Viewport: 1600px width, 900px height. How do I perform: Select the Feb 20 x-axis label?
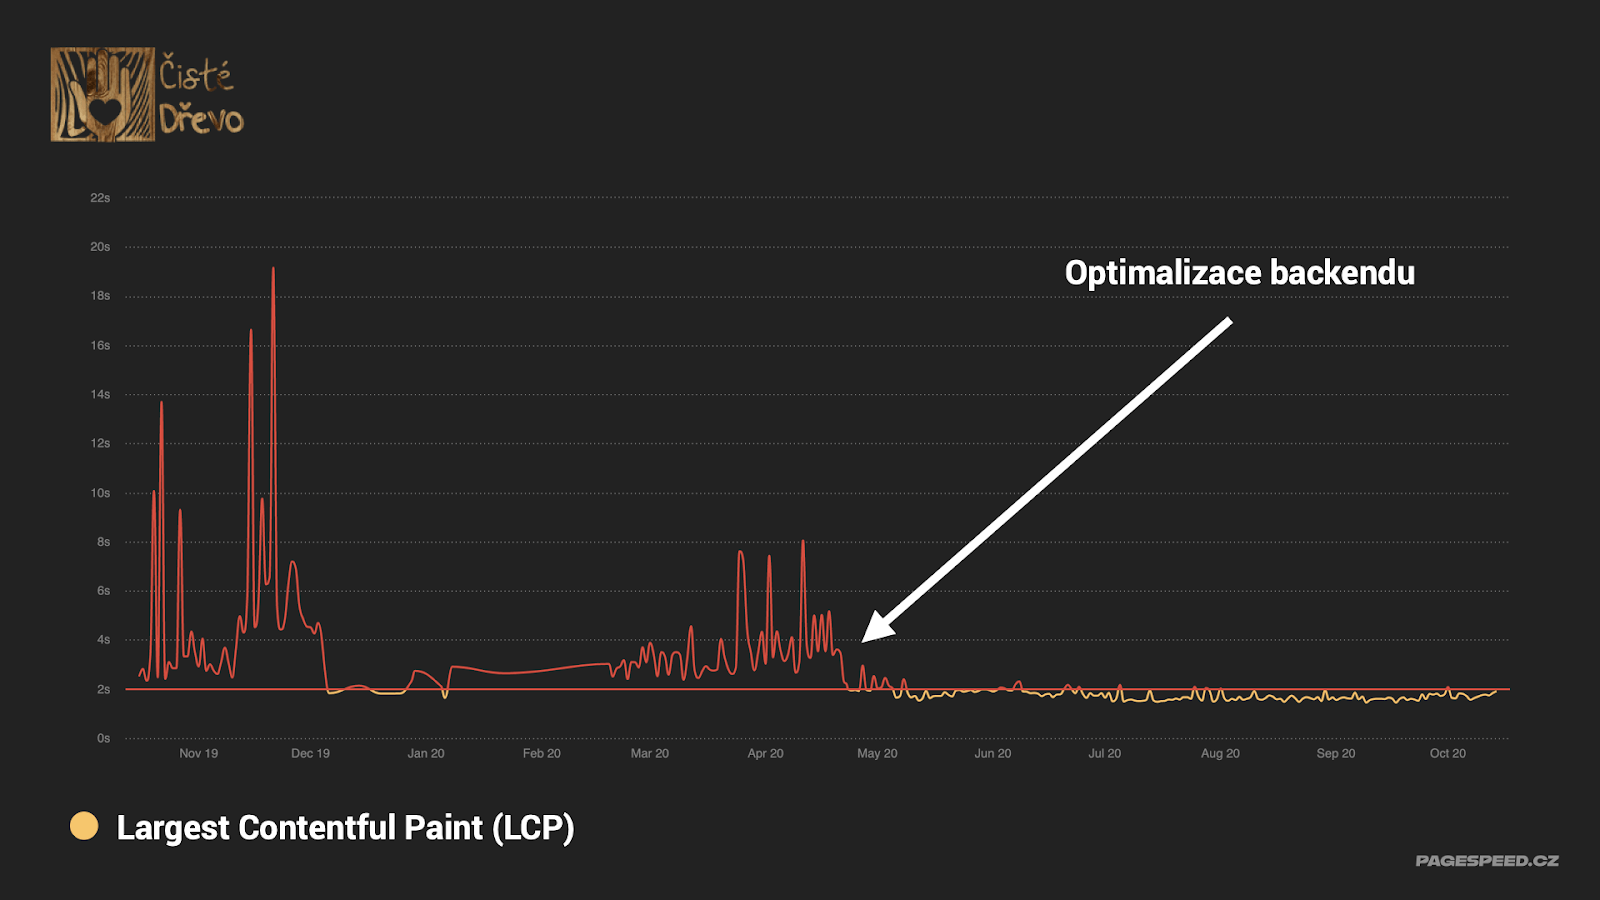541,753
